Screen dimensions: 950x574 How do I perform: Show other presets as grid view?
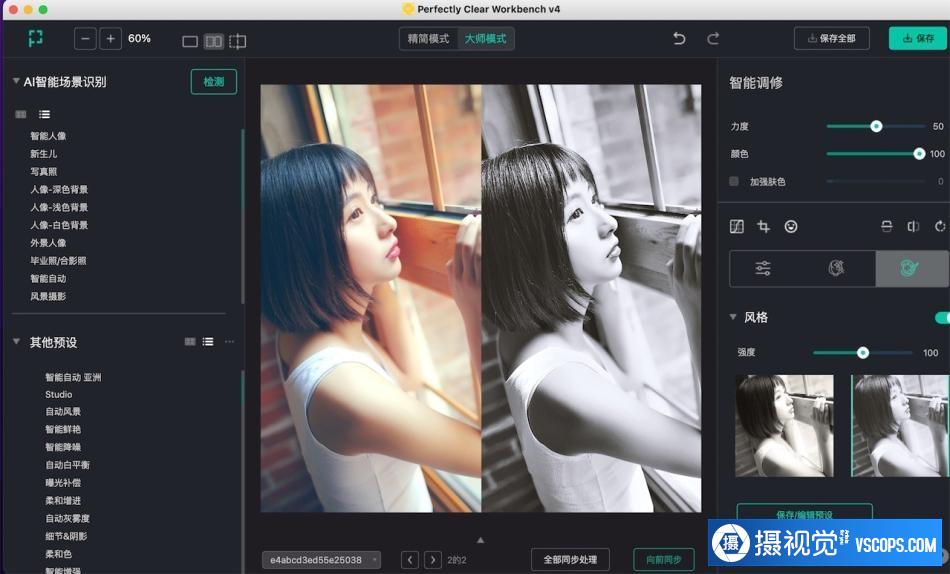pyautogui.click(x=190, y=342)
